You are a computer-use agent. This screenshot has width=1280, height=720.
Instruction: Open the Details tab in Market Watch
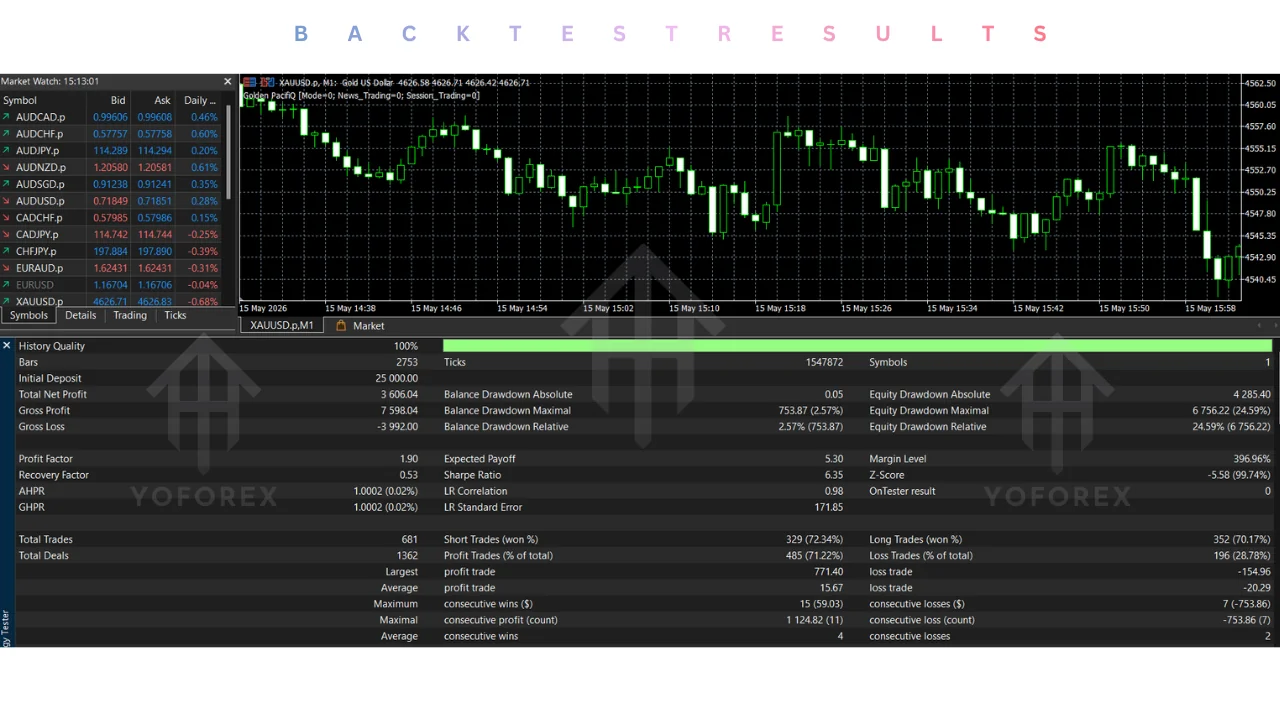81,315
